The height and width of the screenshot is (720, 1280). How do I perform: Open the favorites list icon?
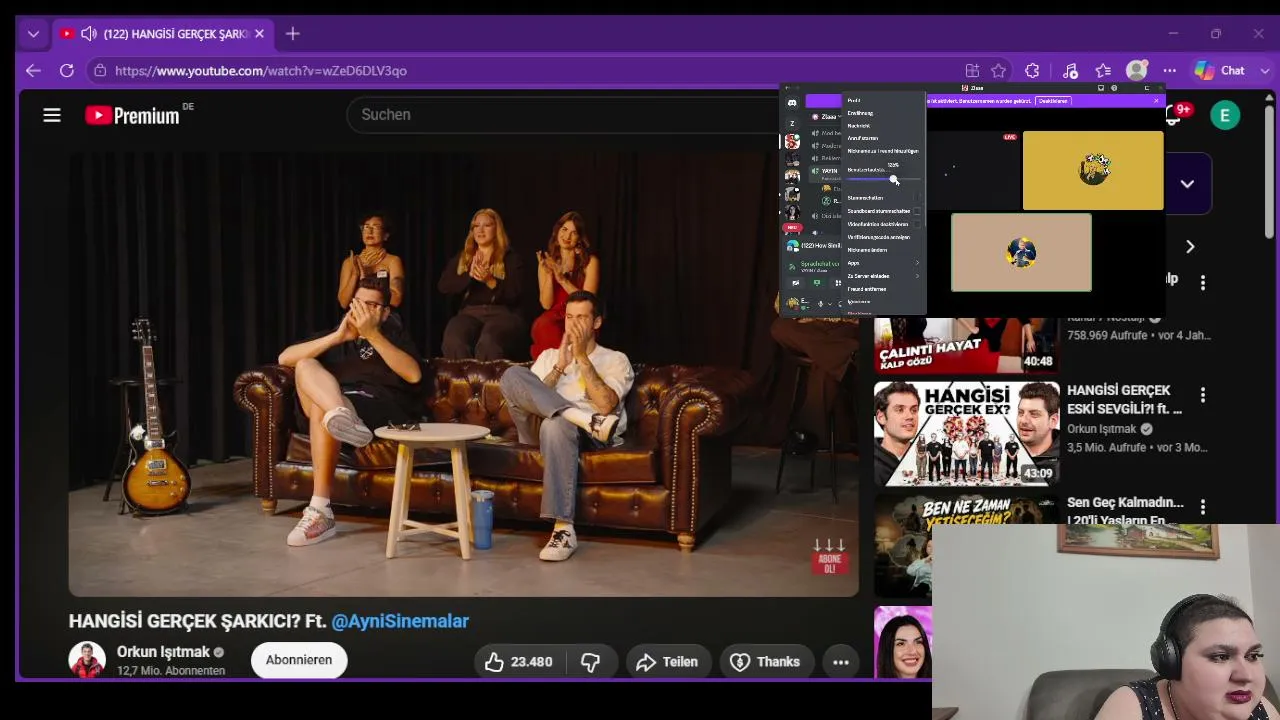click(x=1103, y=71)
